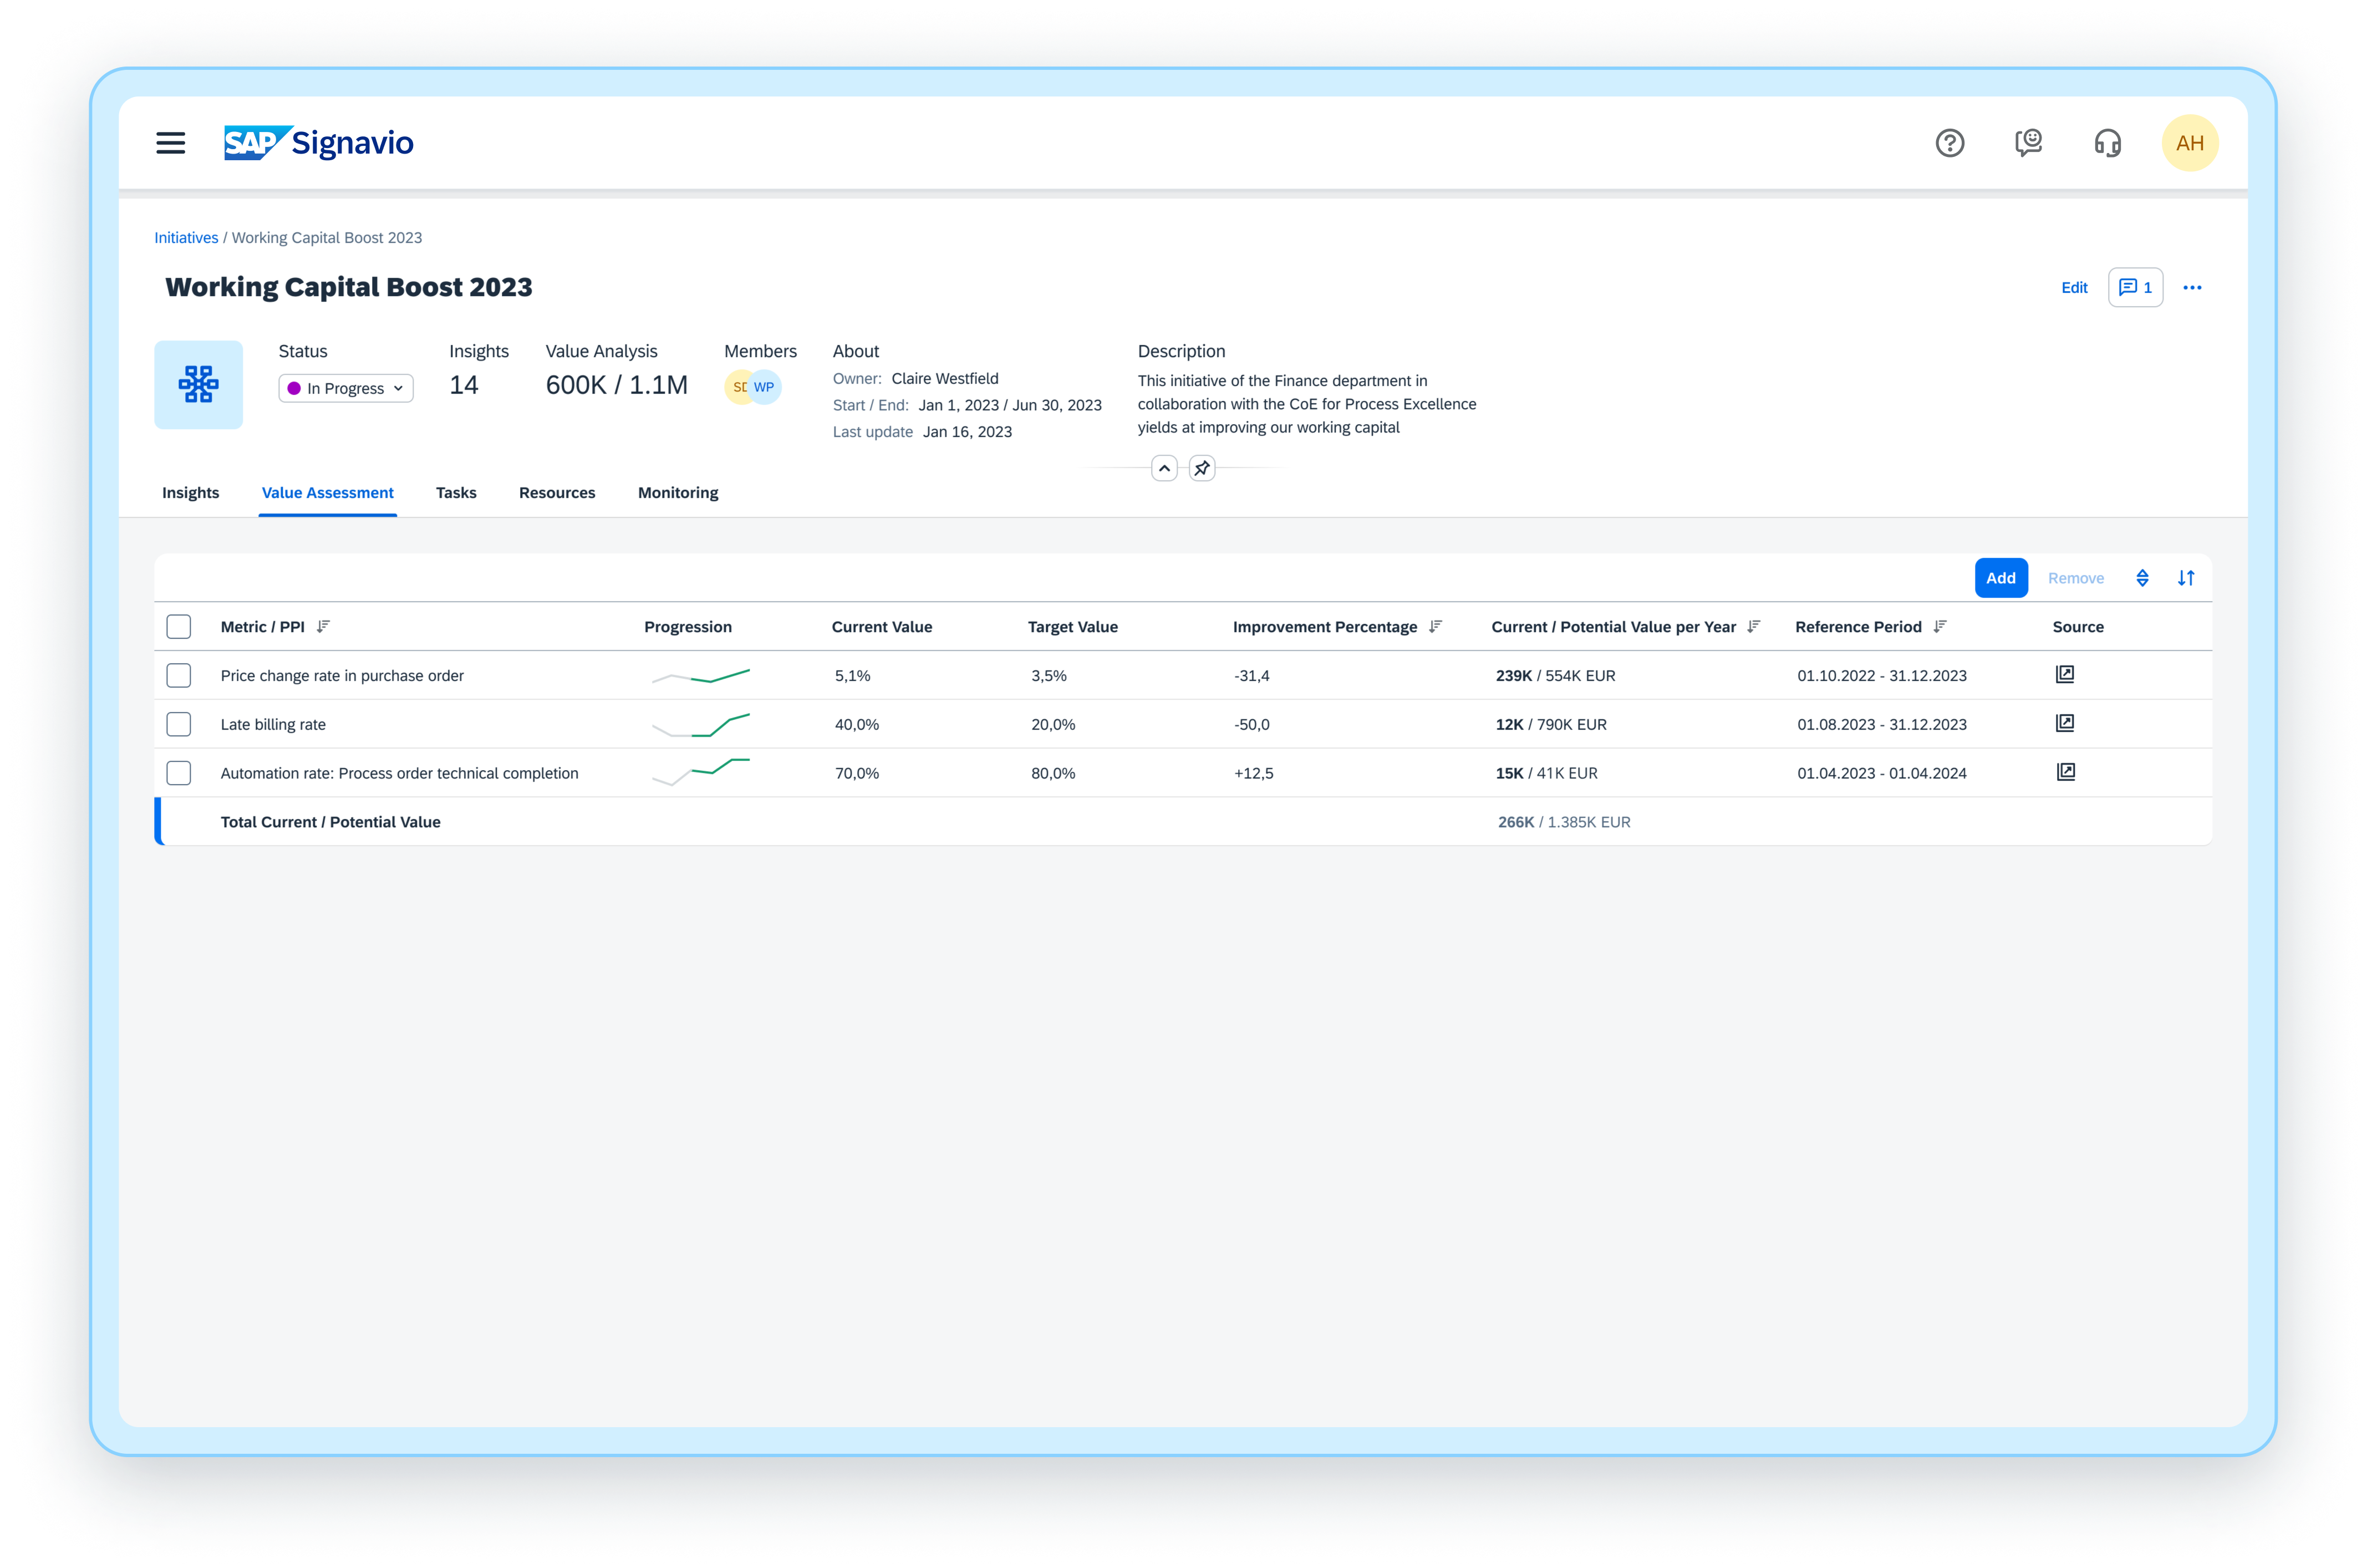Image resolution: width=2367 pixels, height=1568 pixels.
Task: Open source link for Late billing rate
Action: click(x=2065, y=723)
